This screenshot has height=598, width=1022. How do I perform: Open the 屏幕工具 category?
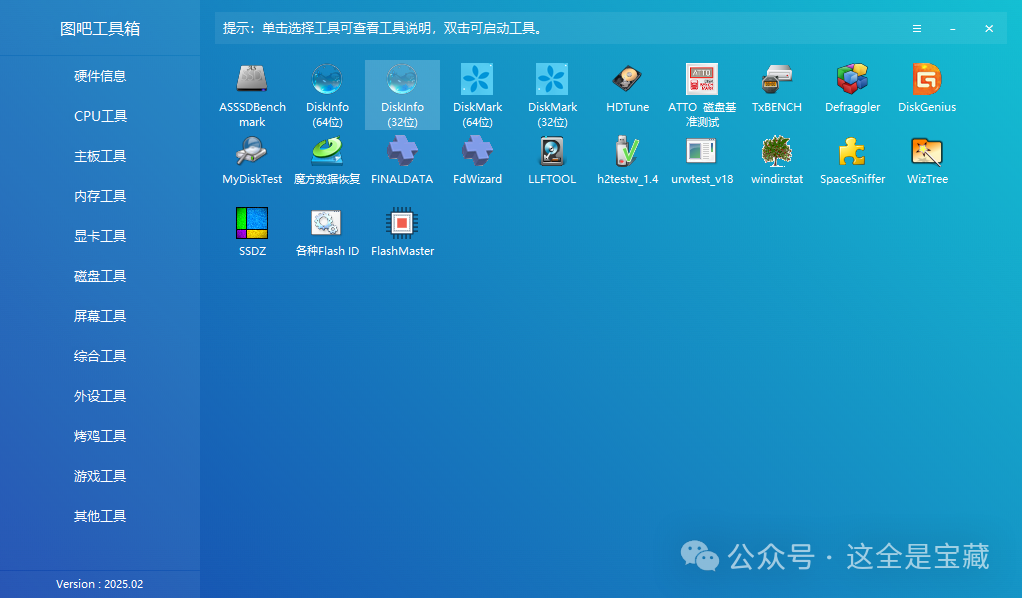pyautogui.click(x=100, y=316)
